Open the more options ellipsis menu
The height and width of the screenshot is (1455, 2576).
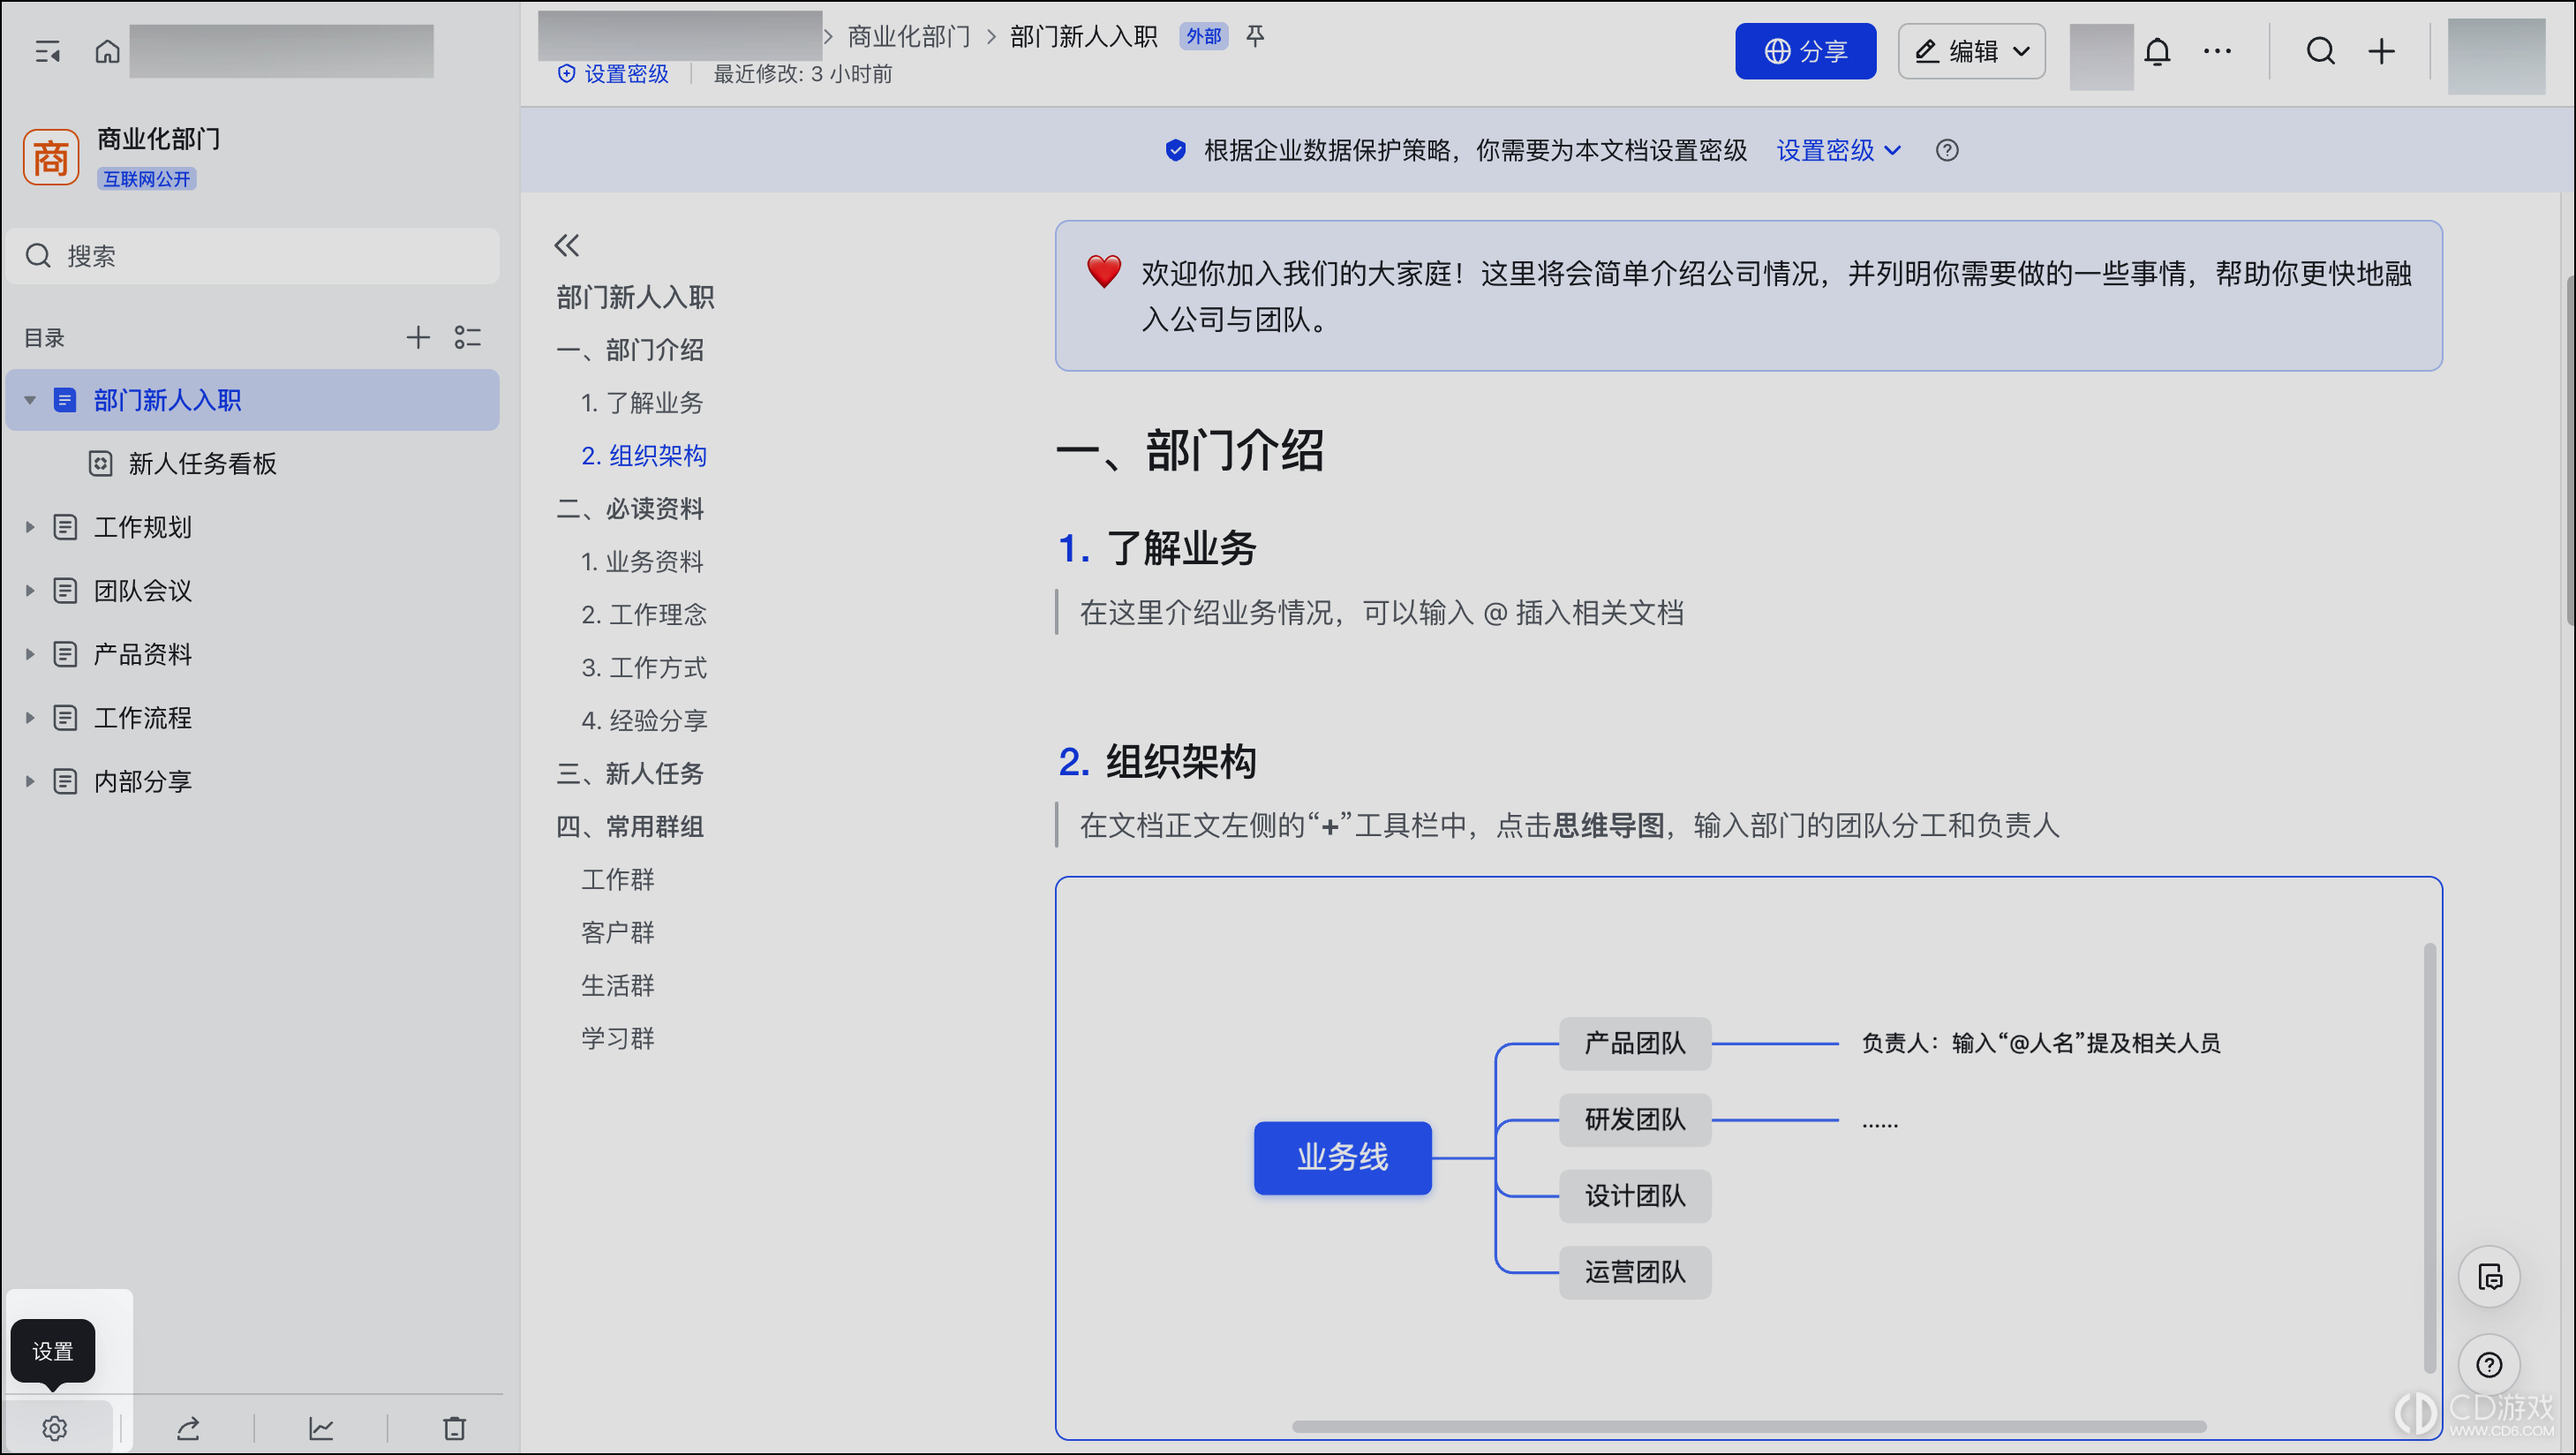click(2217, 51)
